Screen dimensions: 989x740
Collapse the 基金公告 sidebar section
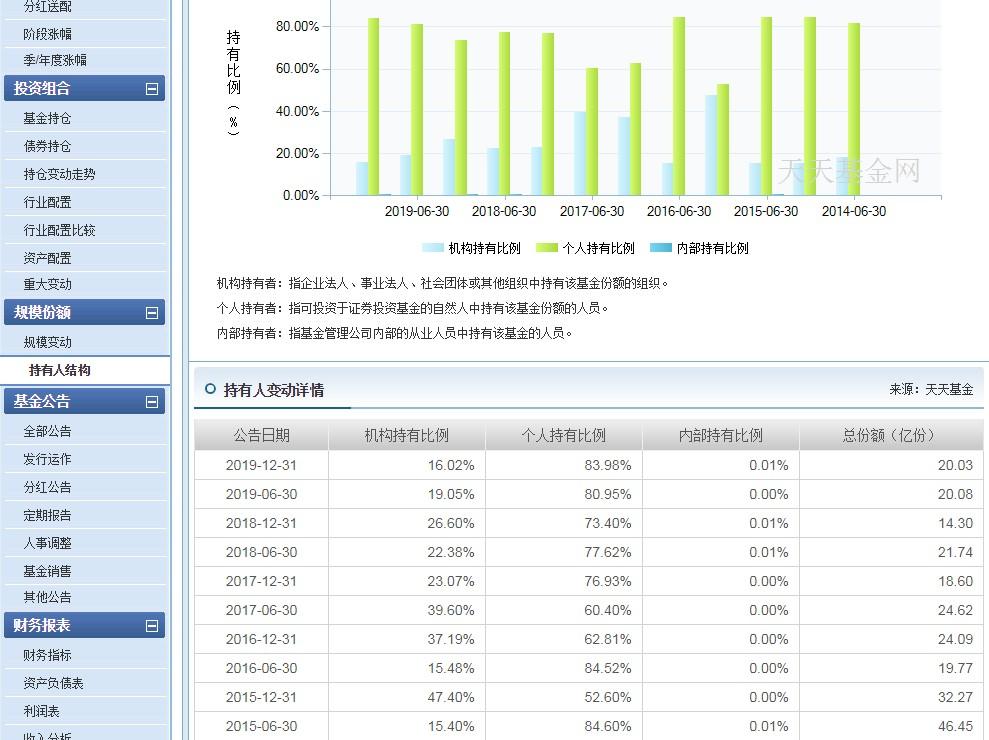pos(151,401)
